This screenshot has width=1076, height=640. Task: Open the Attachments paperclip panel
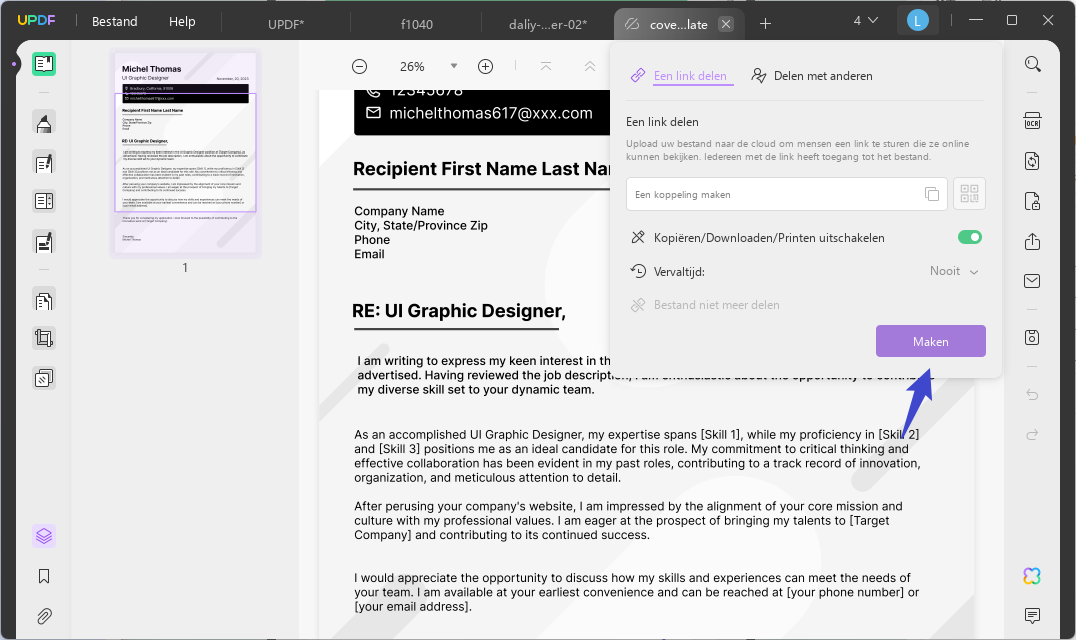click(x=44, y=616)
